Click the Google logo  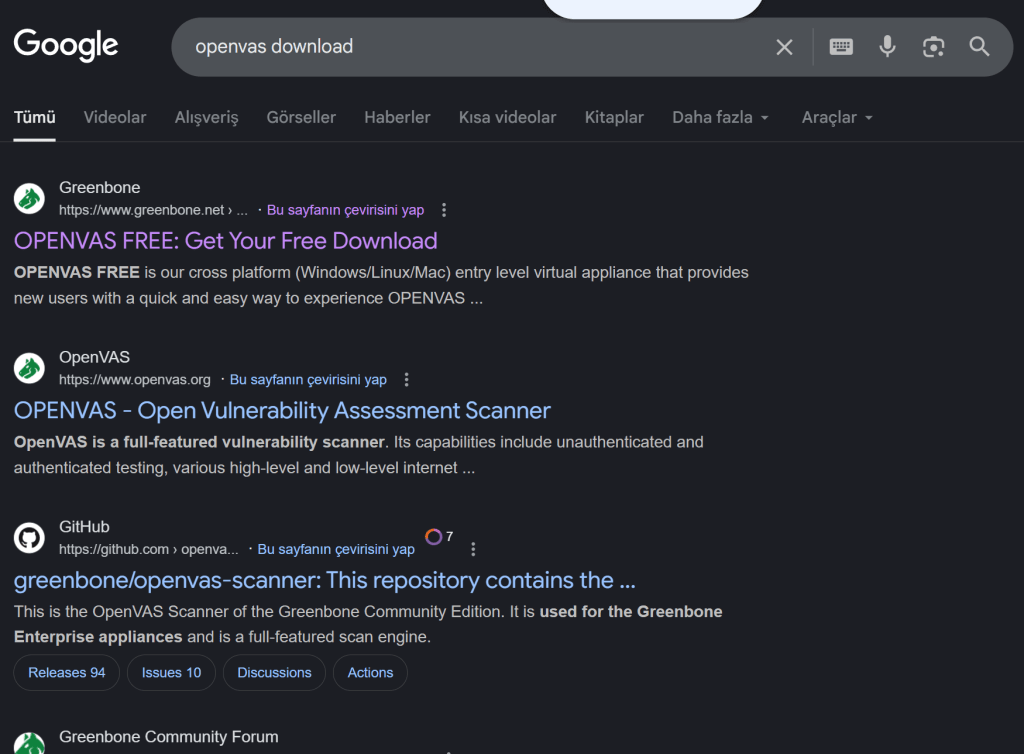[66, 46]
